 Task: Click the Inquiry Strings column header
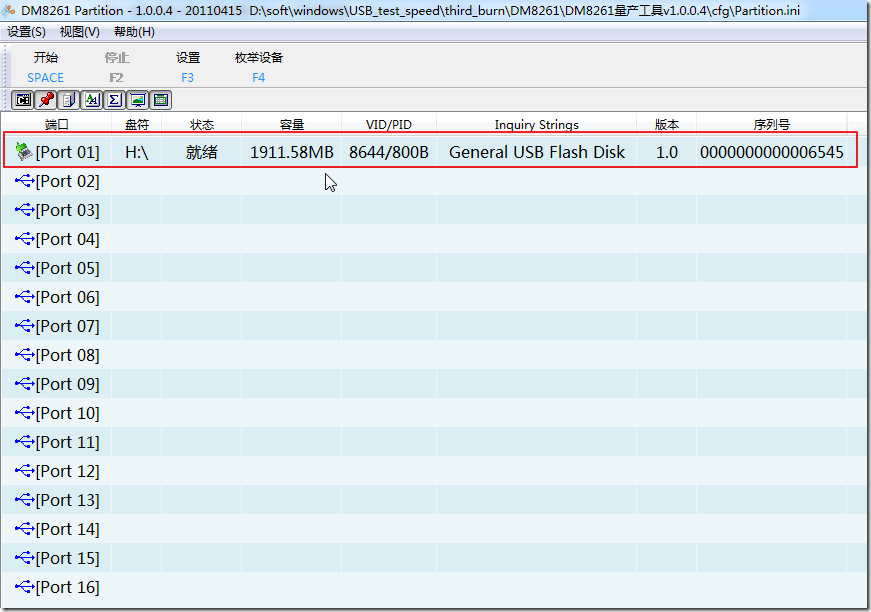[537, 124]
